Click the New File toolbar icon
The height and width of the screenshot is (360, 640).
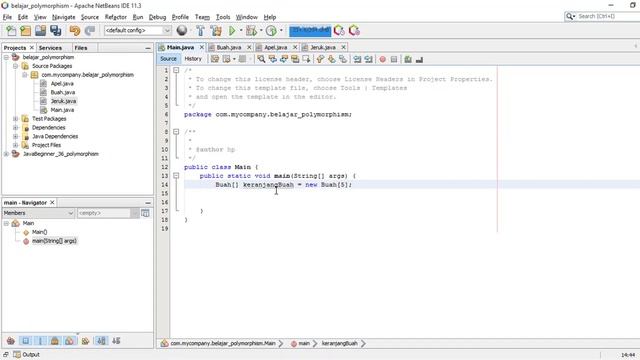tap(11, 31)
